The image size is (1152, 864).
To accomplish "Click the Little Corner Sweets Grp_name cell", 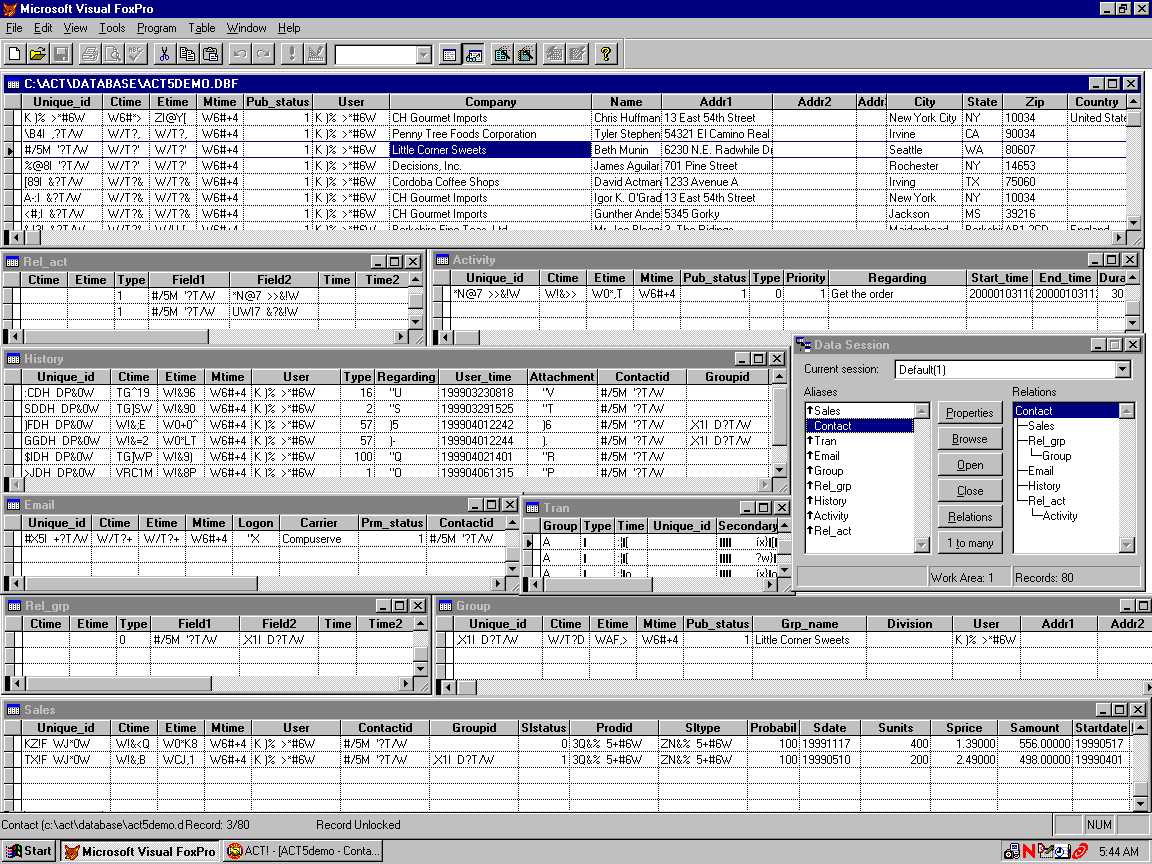I will pyautogui.click(x=809, y=640).
